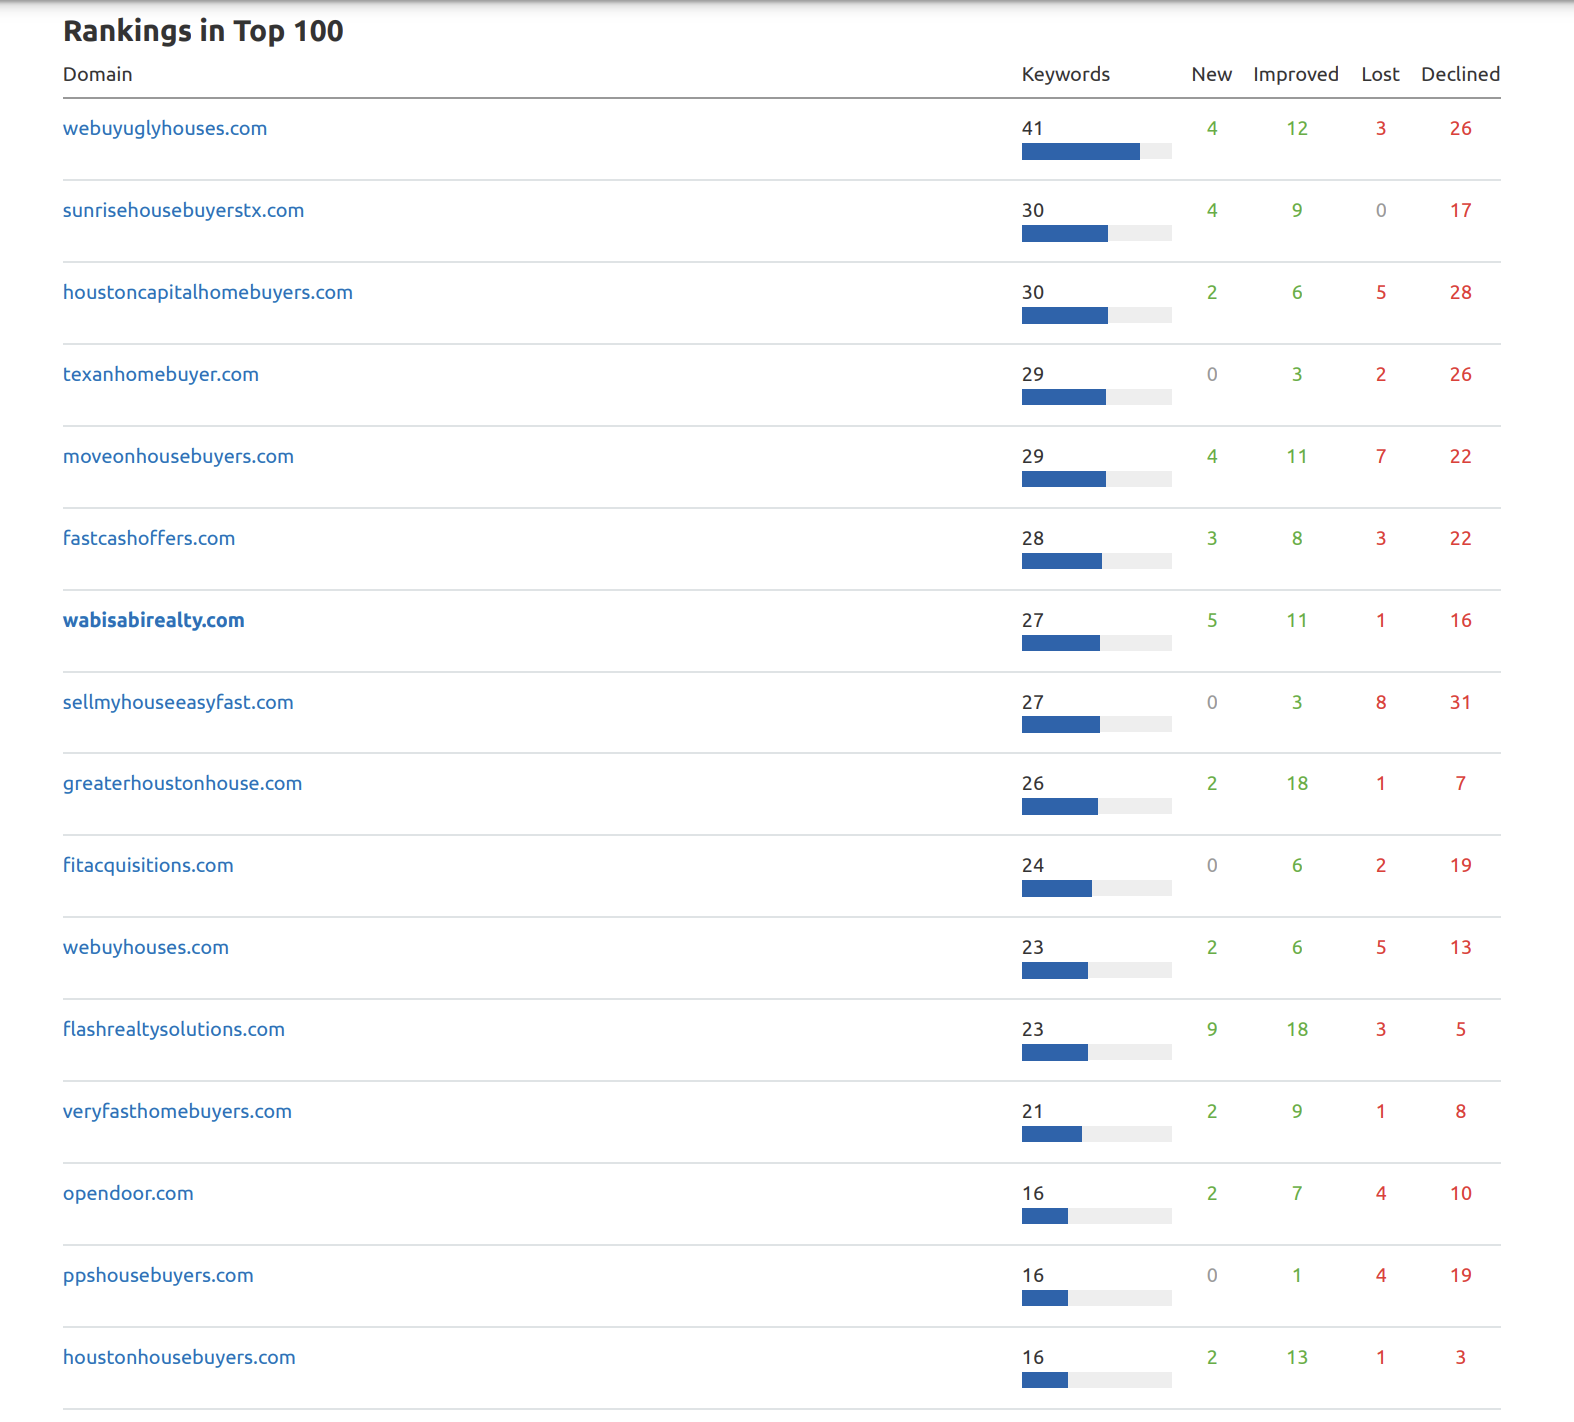The image size is (1574, 1422).
Task: Click keyword count 29 for texanhomebuyer.com
Action: pyautogui.click(x=1033, y=374)
